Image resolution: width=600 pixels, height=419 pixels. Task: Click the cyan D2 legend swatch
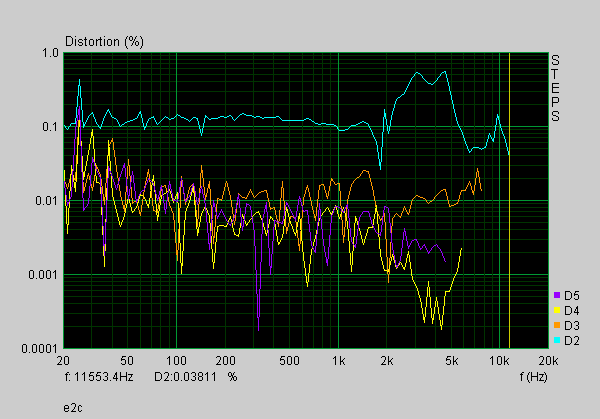(x=557, y=340)
